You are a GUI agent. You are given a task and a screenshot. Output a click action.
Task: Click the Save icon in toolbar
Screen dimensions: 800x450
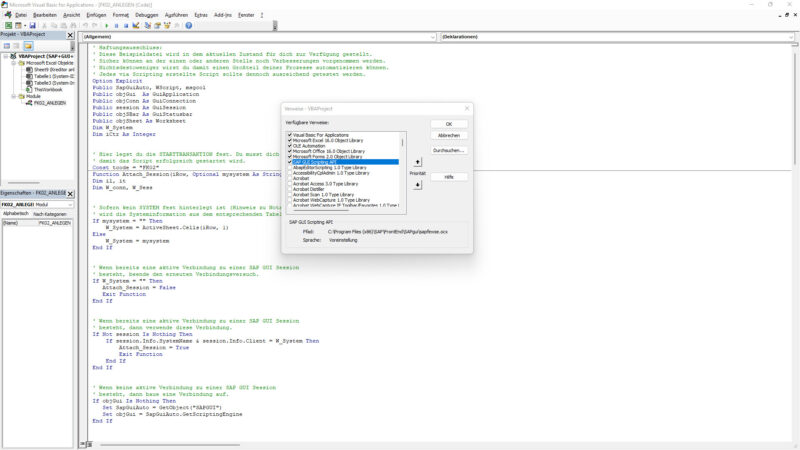point(32,25)
